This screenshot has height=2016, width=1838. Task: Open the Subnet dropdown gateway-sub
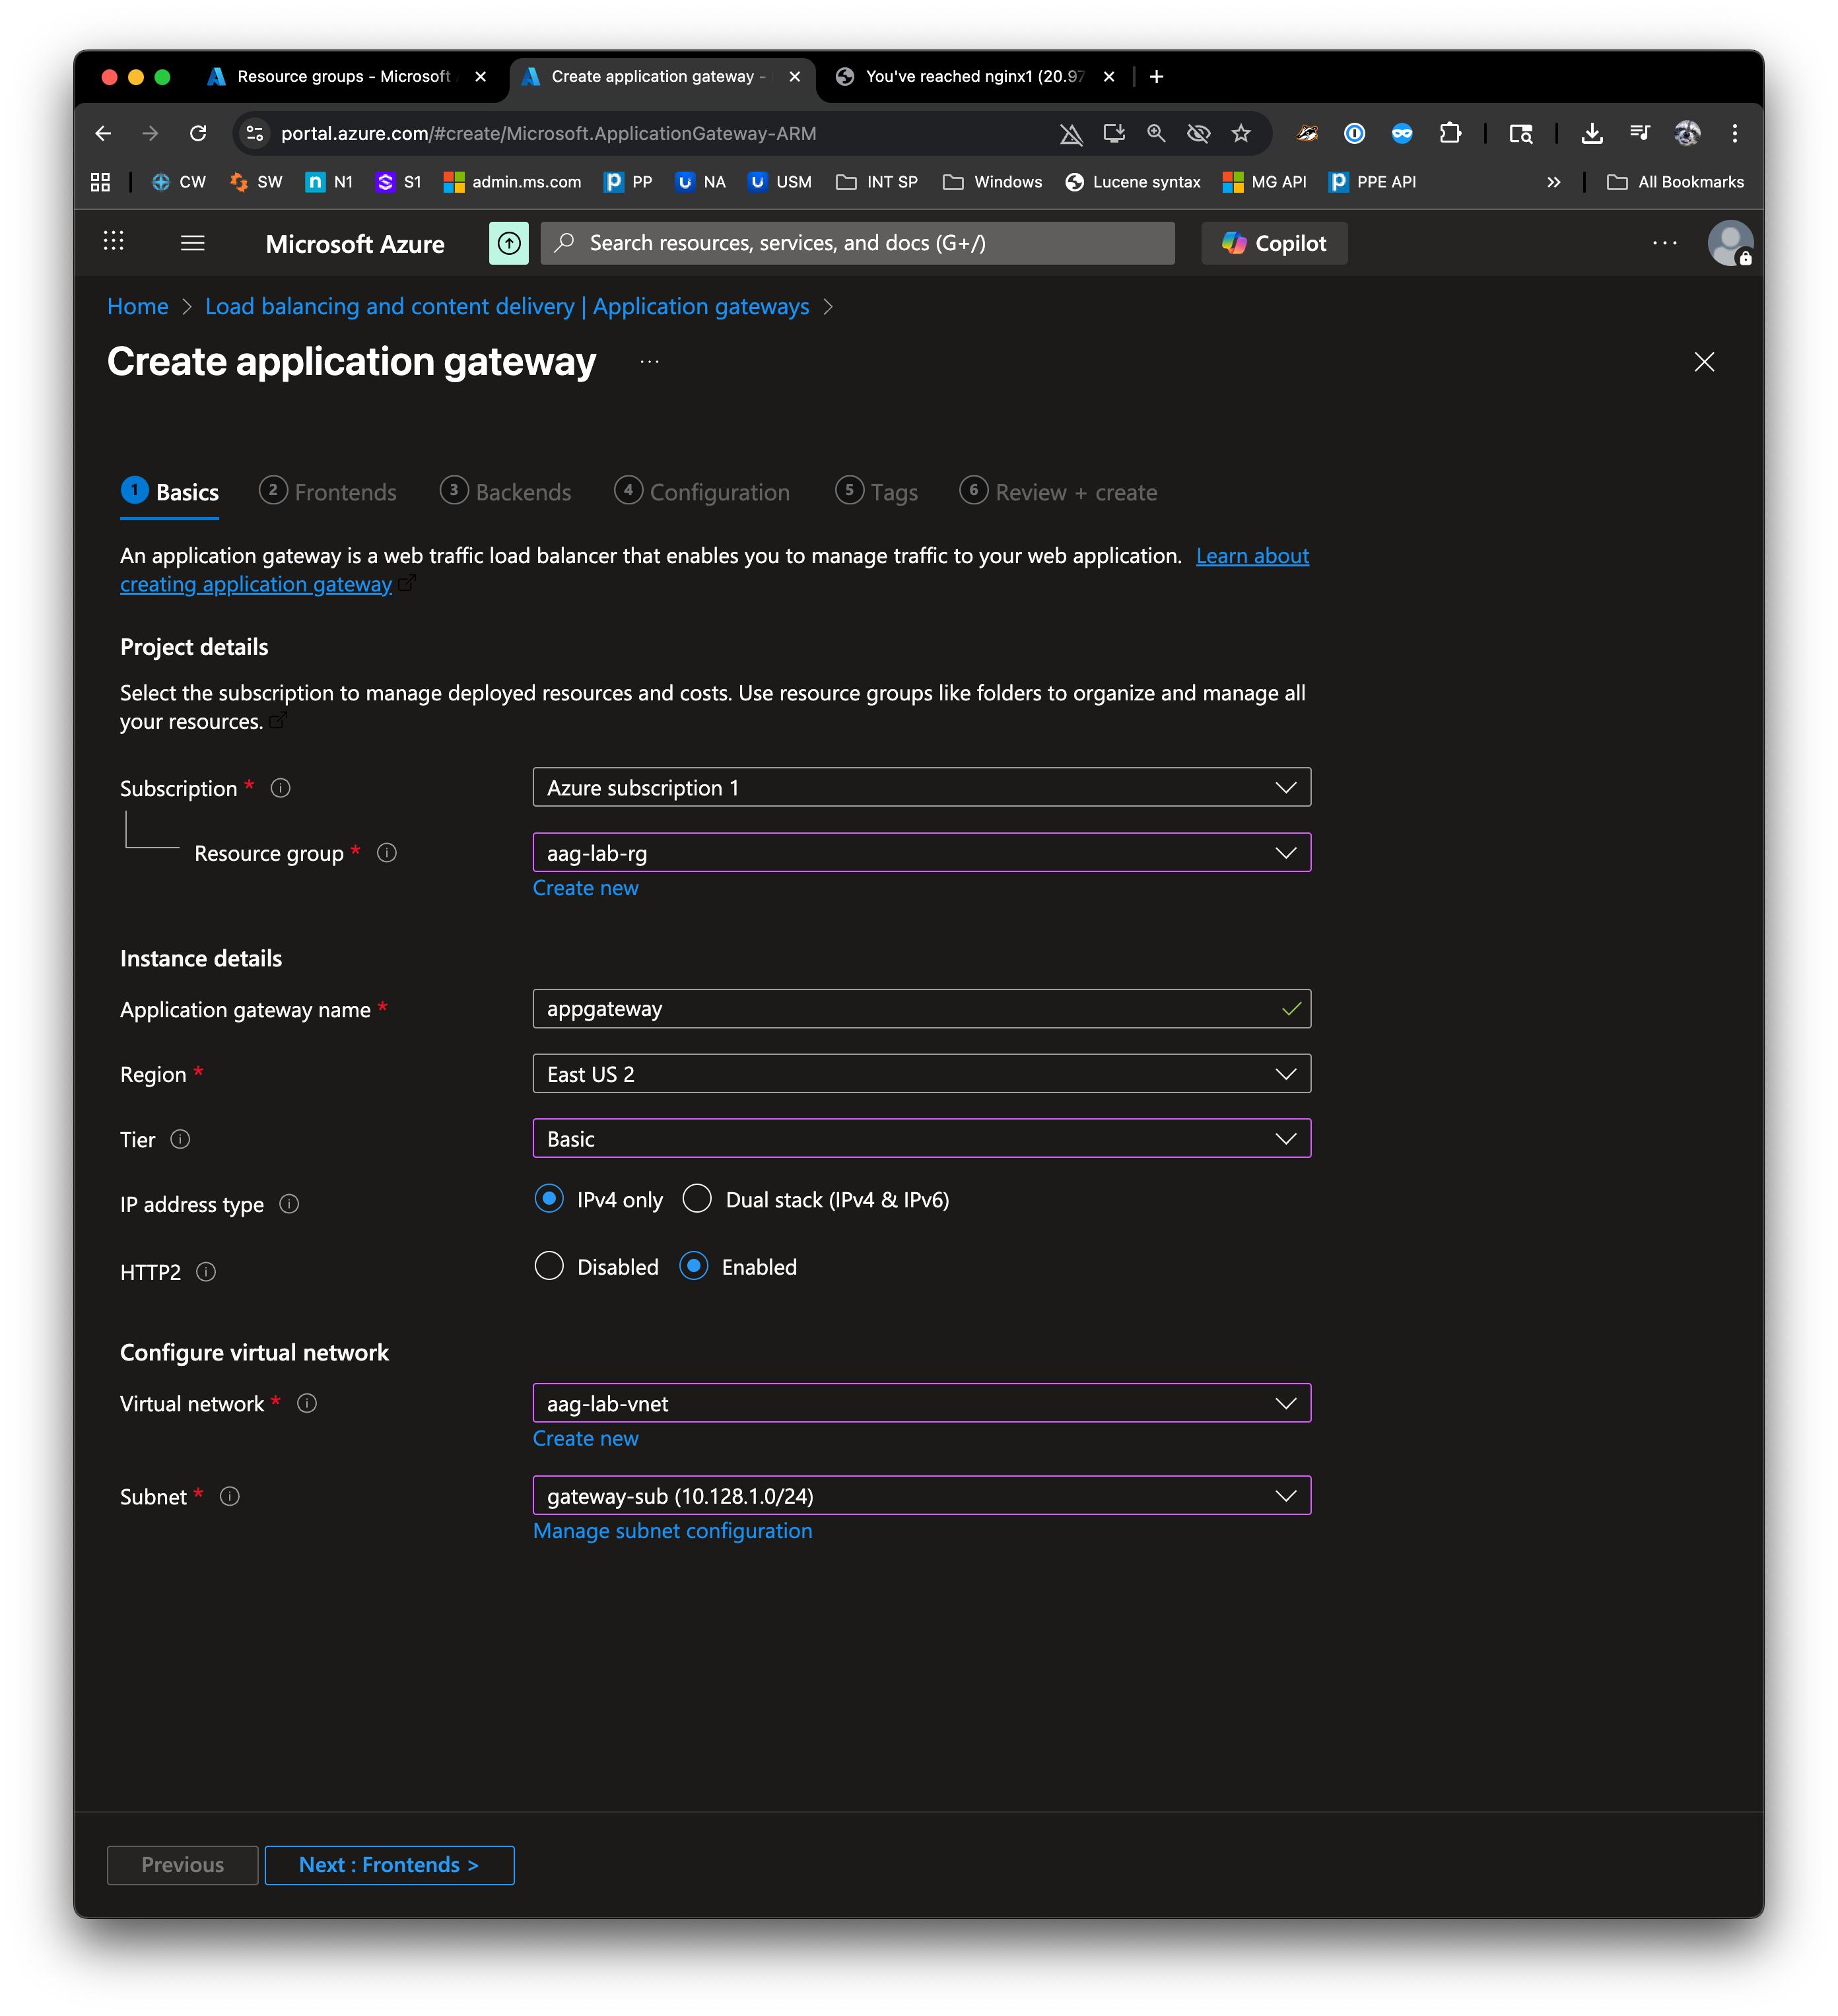(921, 1496)
